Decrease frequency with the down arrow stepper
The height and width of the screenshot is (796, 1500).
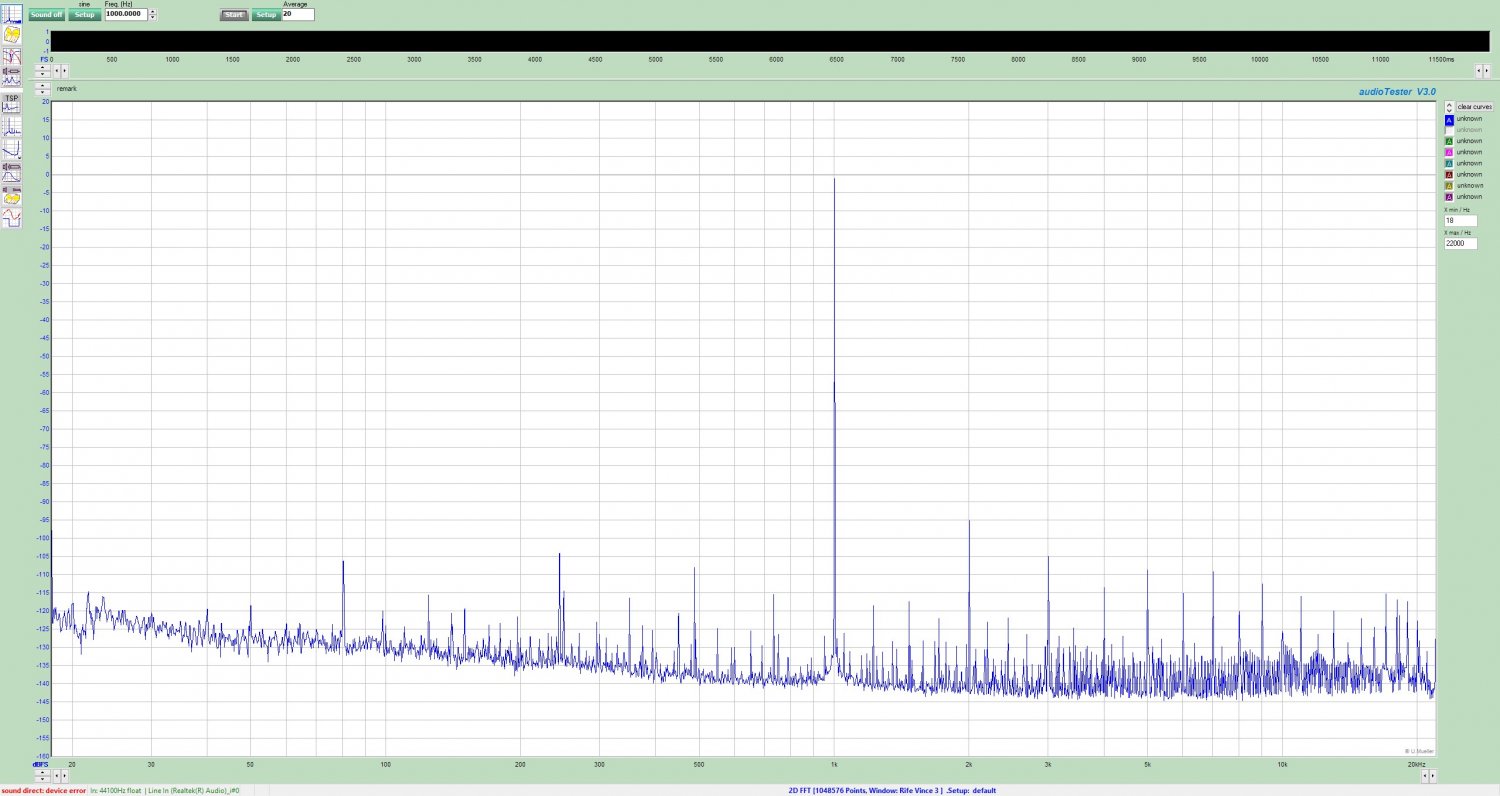point(153,17)
